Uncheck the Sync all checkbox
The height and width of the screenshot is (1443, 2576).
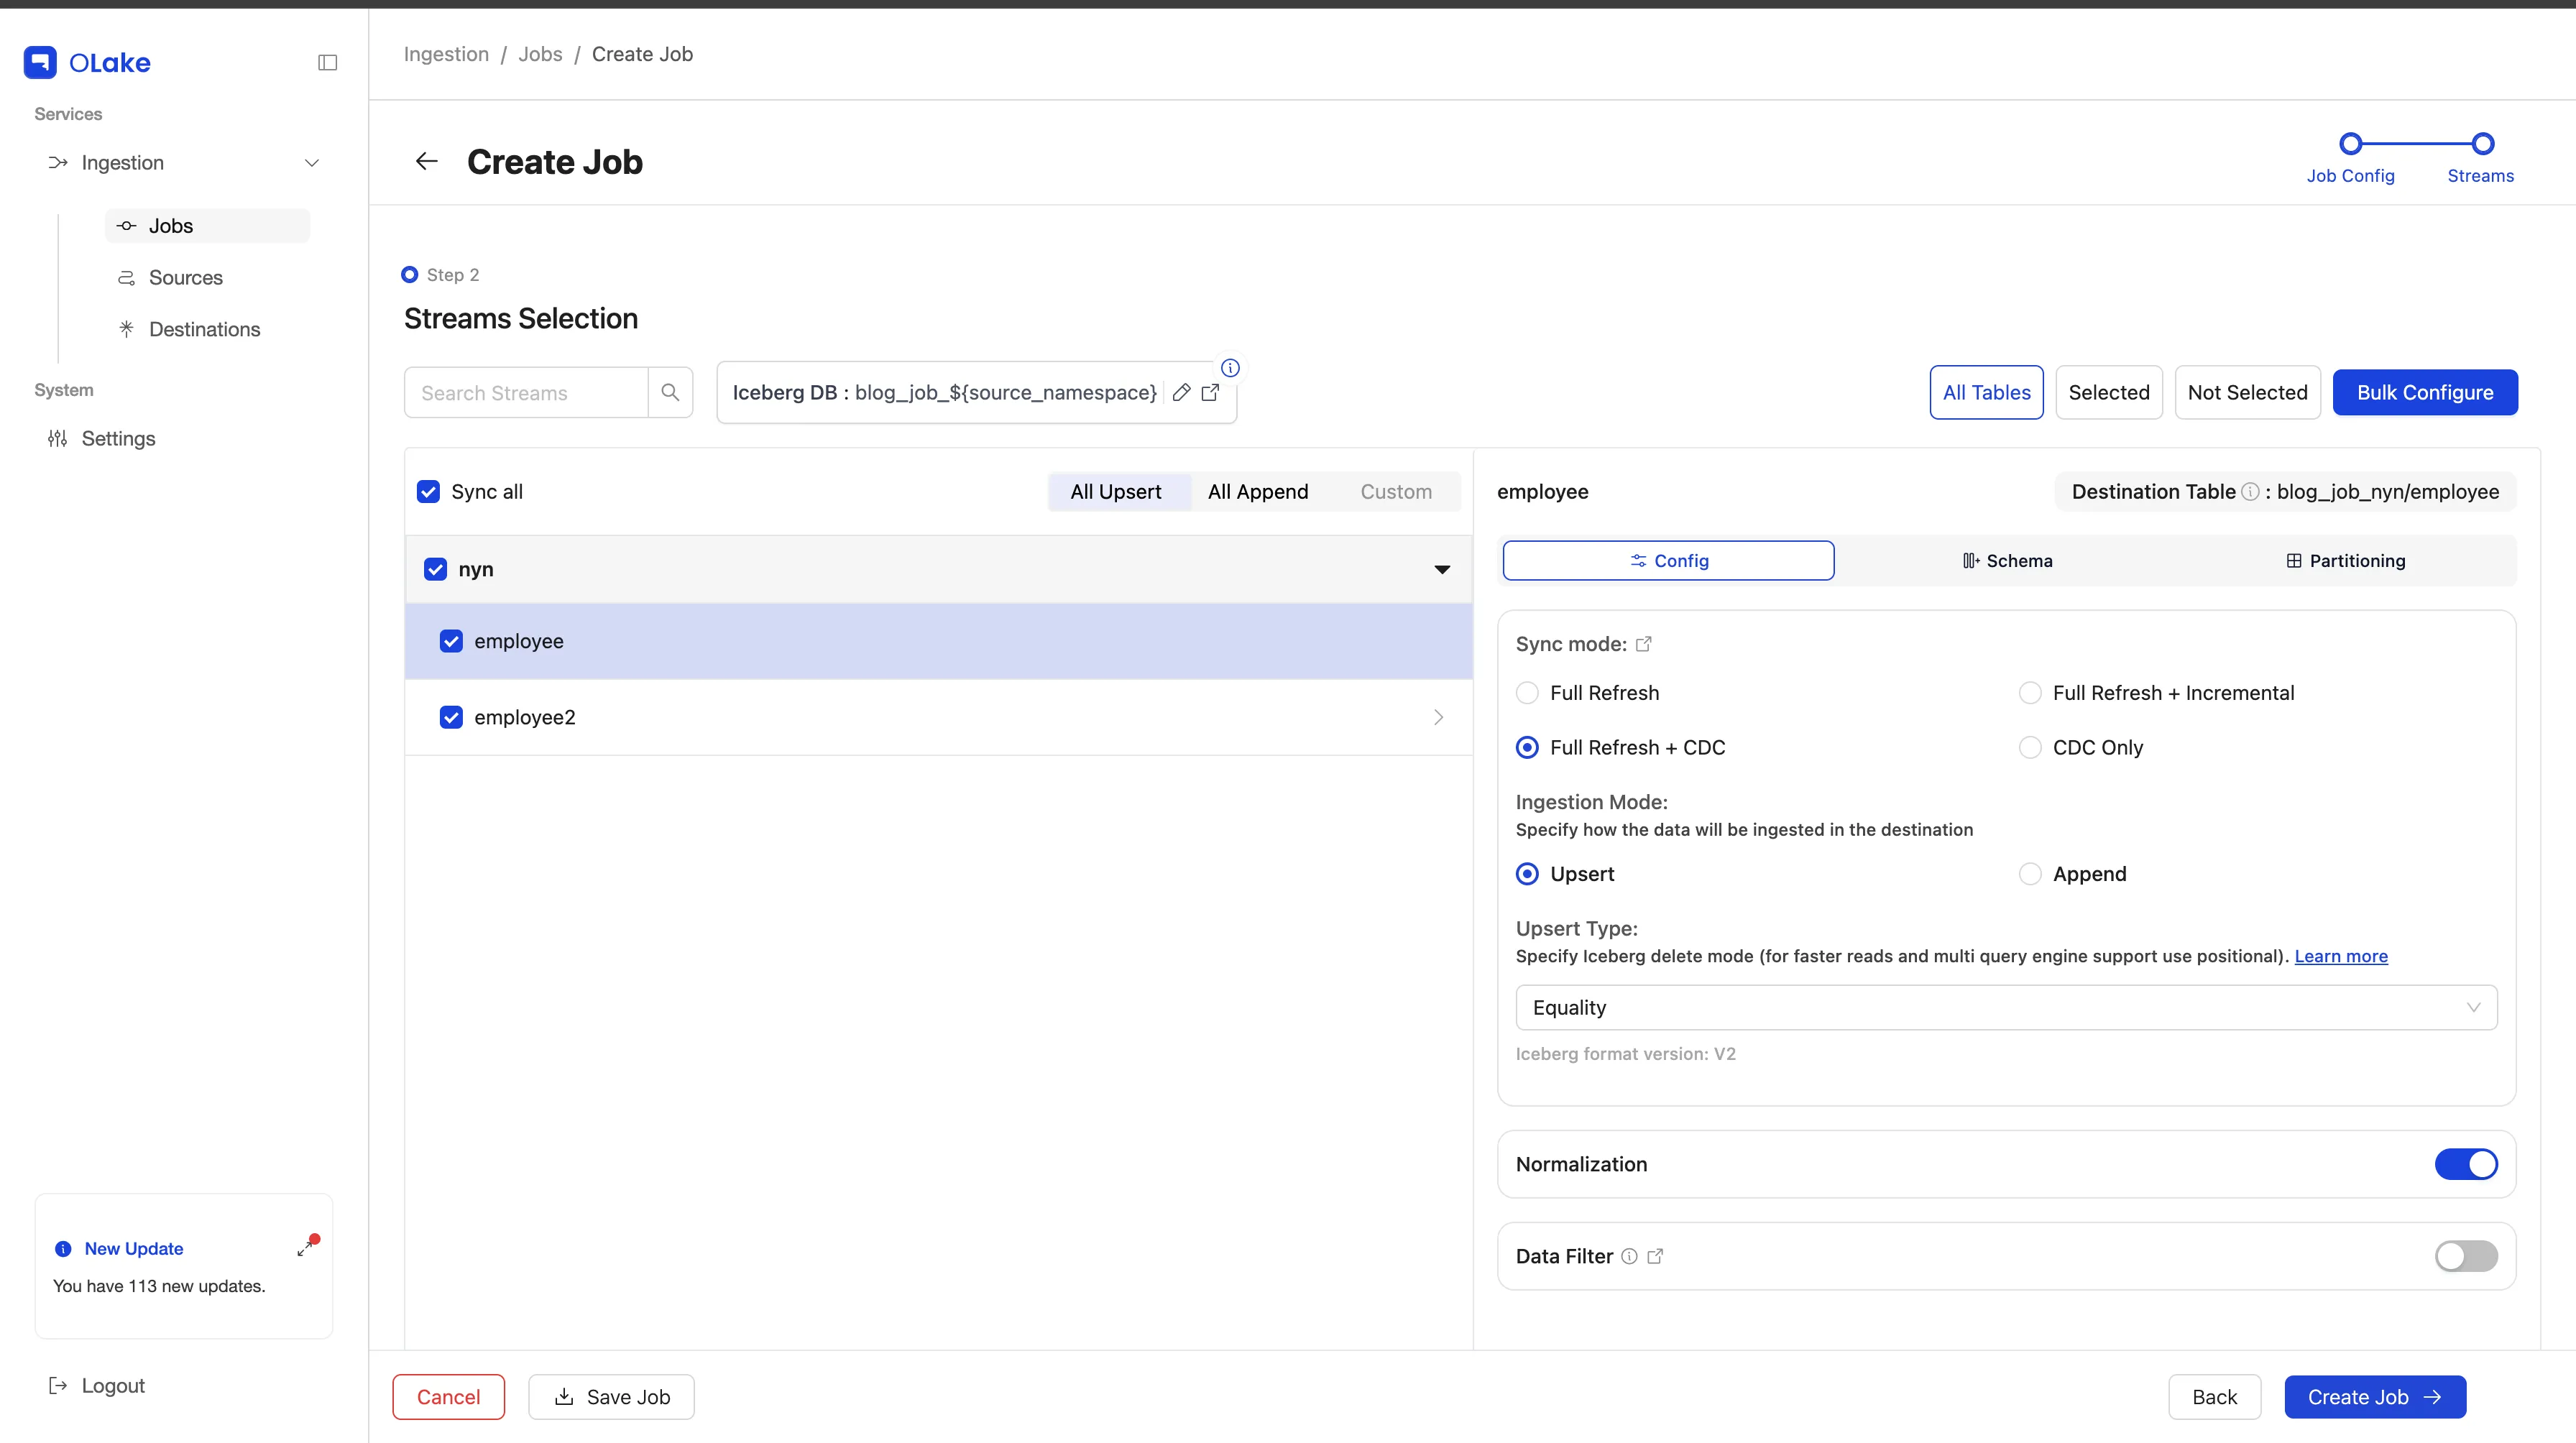click(428, 491)
